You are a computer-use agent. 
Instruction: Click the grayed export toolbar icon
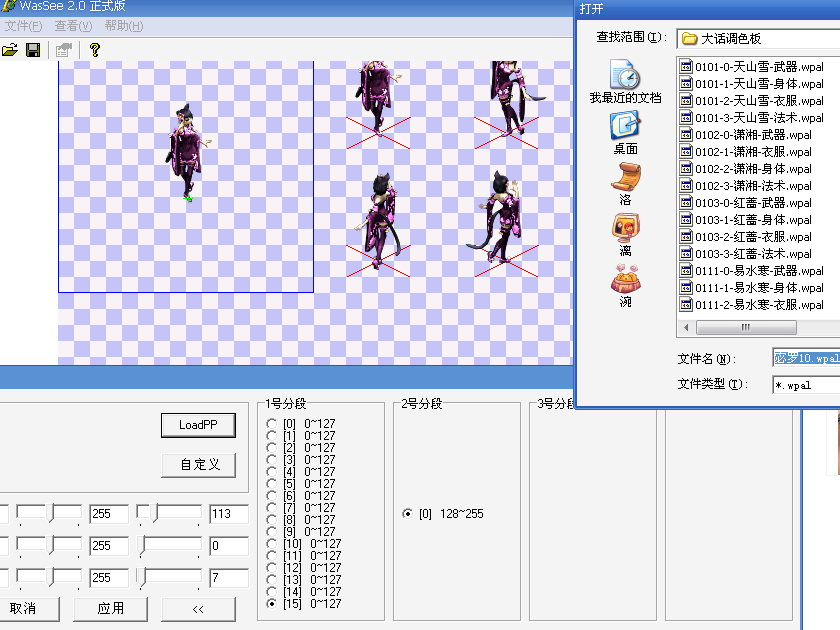coord(64,50)
